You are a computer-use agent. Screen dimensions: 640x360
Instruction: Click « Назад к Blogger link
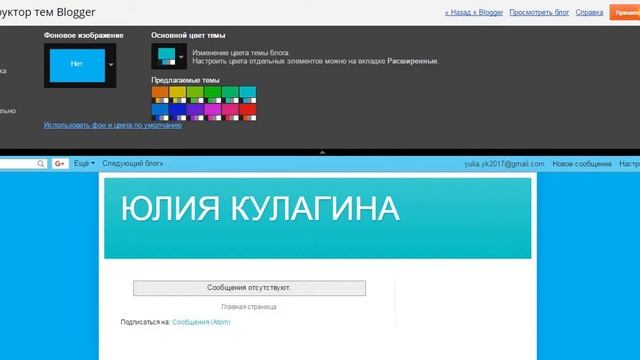474,12
